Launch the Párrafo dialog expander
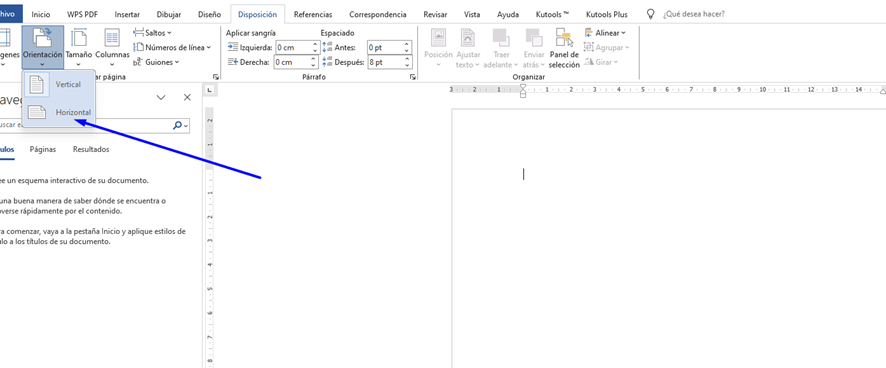The height and width of the screenshot is (368, 886). [x=413, y=77]
